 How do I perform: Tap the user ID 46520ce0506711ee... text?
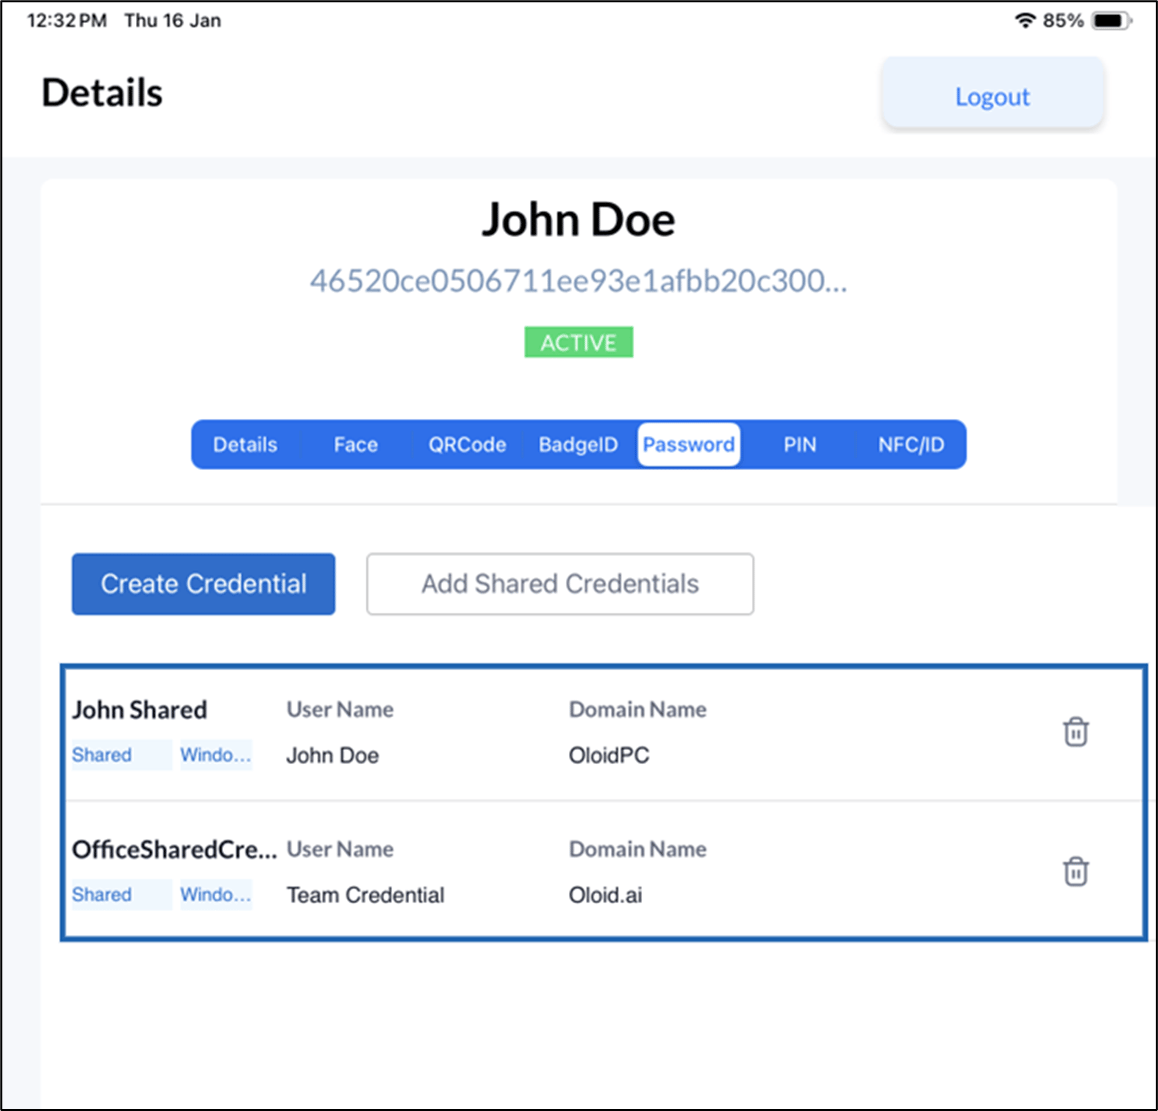[578, 281]
